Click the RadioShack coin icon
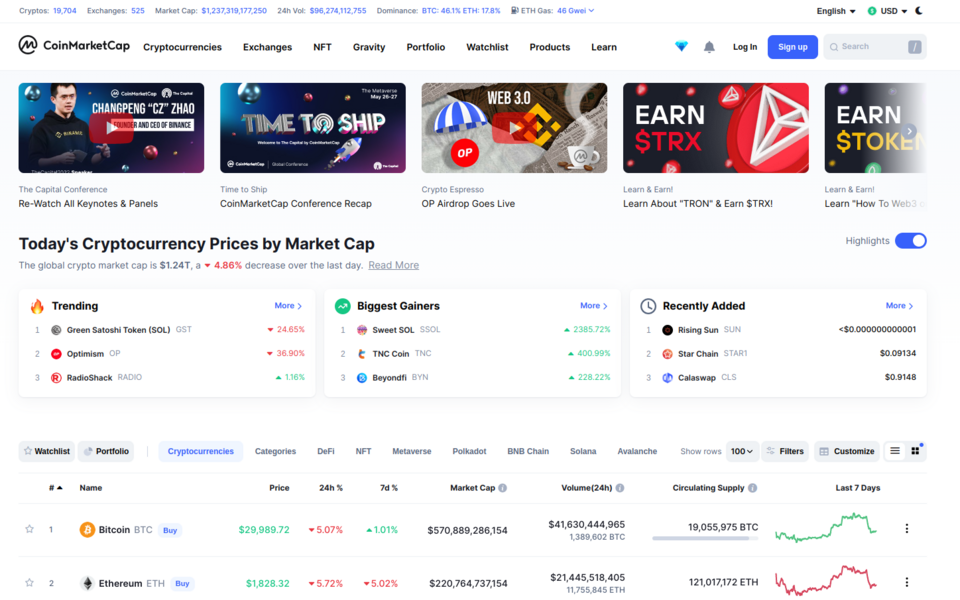Viewport: 960px width, 600px height. pos(56,378)
